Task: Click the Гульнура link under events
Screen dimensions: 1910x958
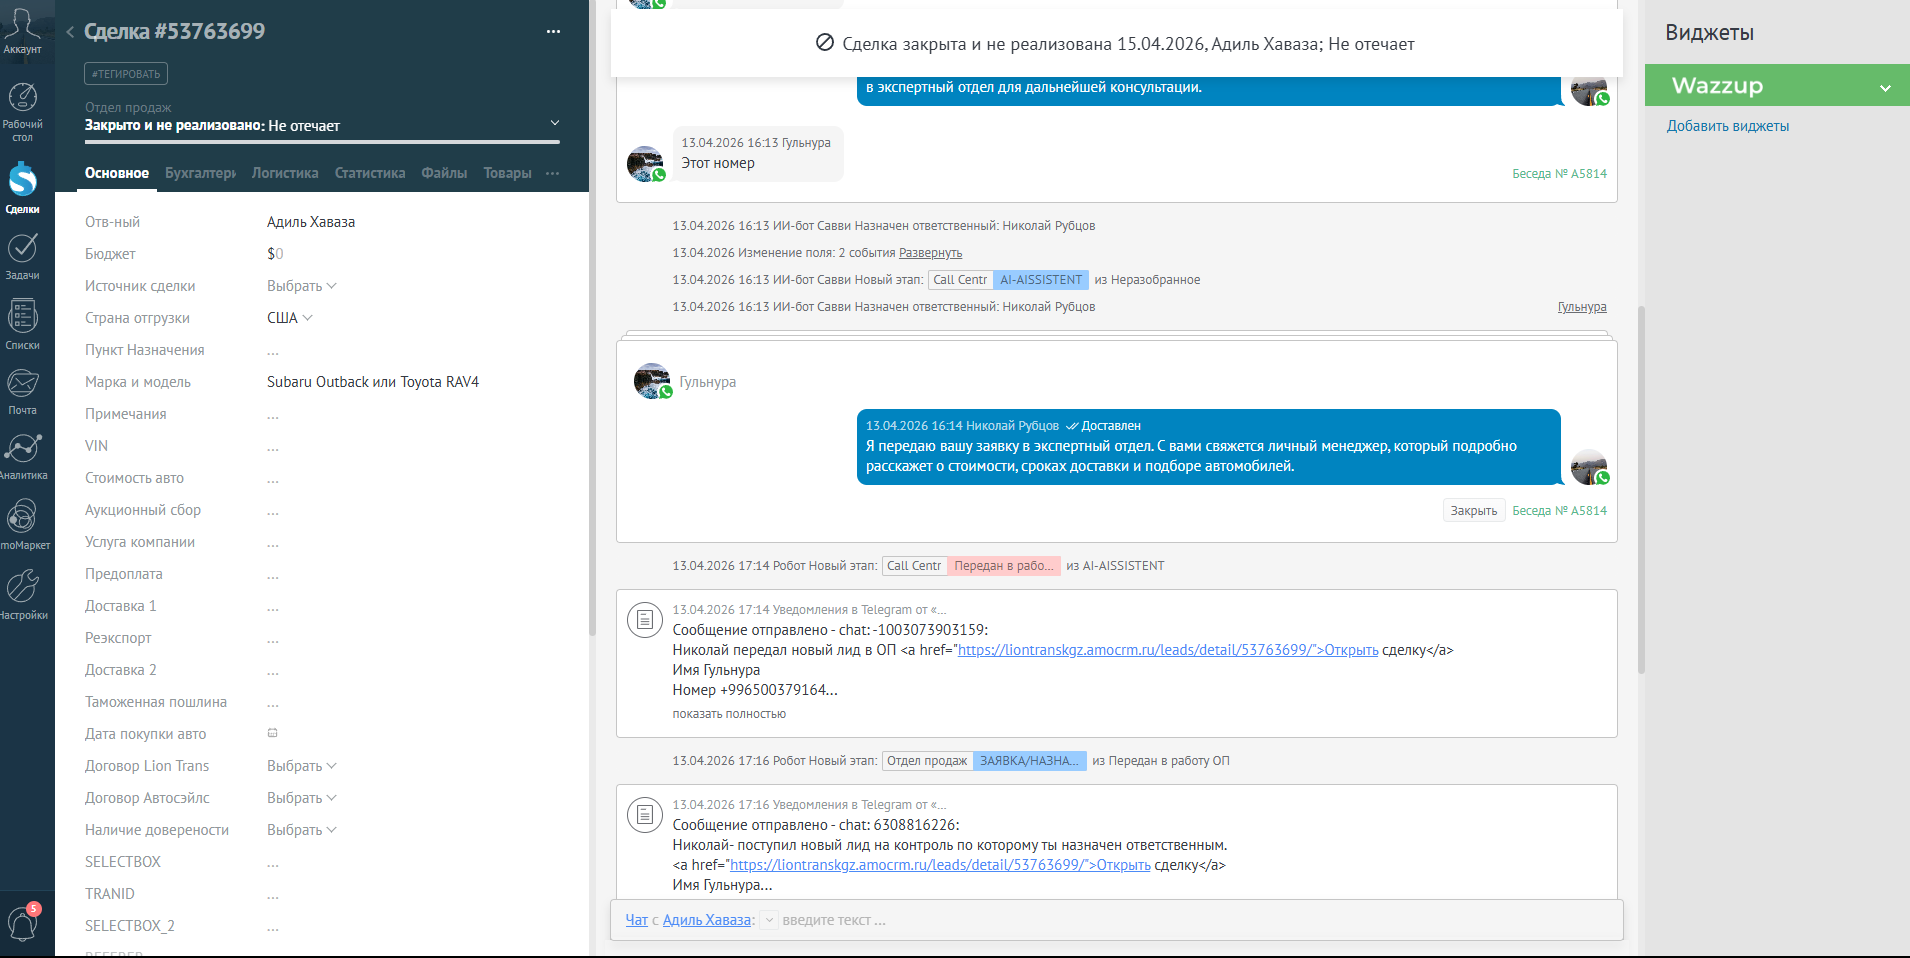Action: point(1582,307)
